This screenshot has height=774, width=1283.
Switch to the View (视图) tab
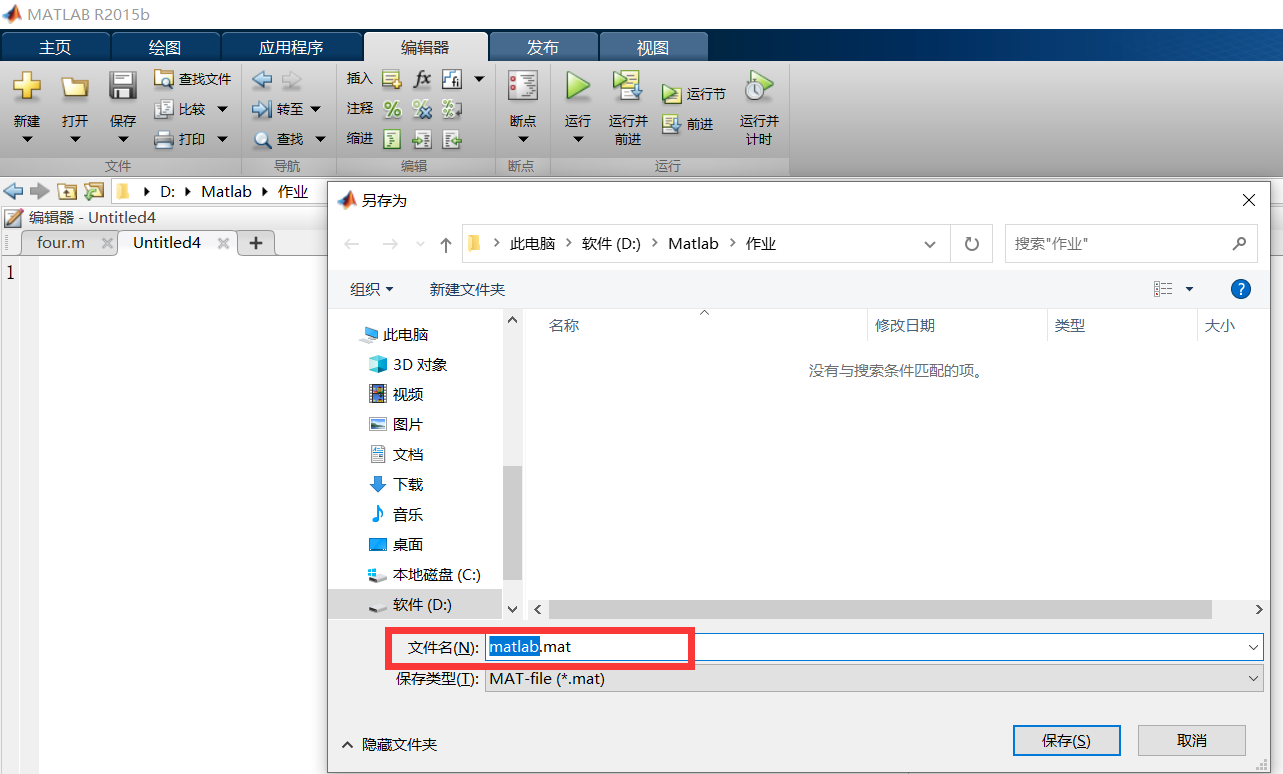[x=653, y=47]
